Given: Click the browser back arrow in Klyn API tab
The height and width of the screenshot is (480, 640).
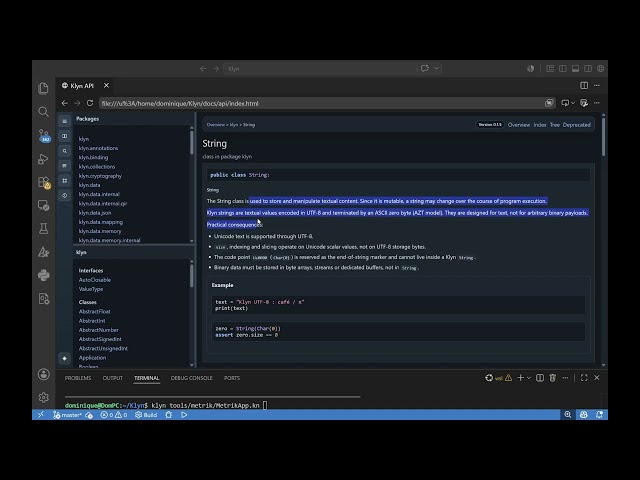Looking at the screenshot, I should (64, 103).
